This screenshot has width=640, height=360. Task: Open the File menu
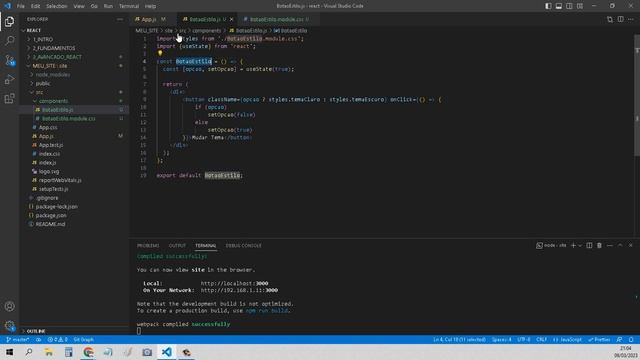tap(21, 6)
